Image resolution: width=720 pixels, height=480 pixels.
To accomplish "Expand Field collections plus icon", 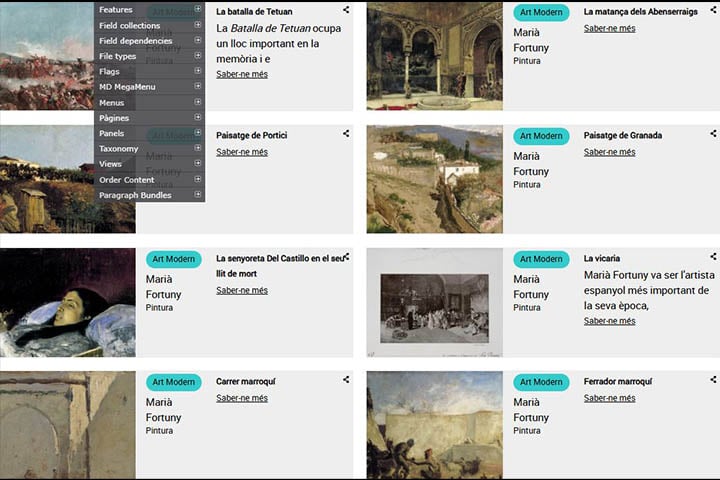I will (x=197, y=24).
